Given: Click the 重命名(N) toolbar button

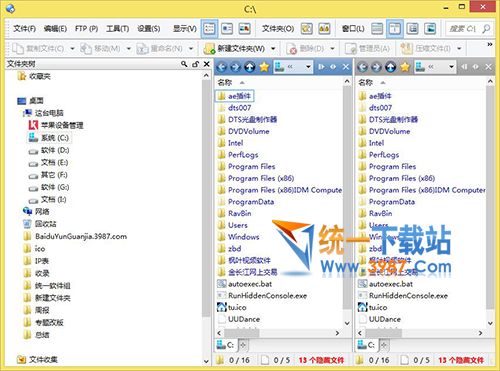Looking at the screenshot, I should click(160, 49).
